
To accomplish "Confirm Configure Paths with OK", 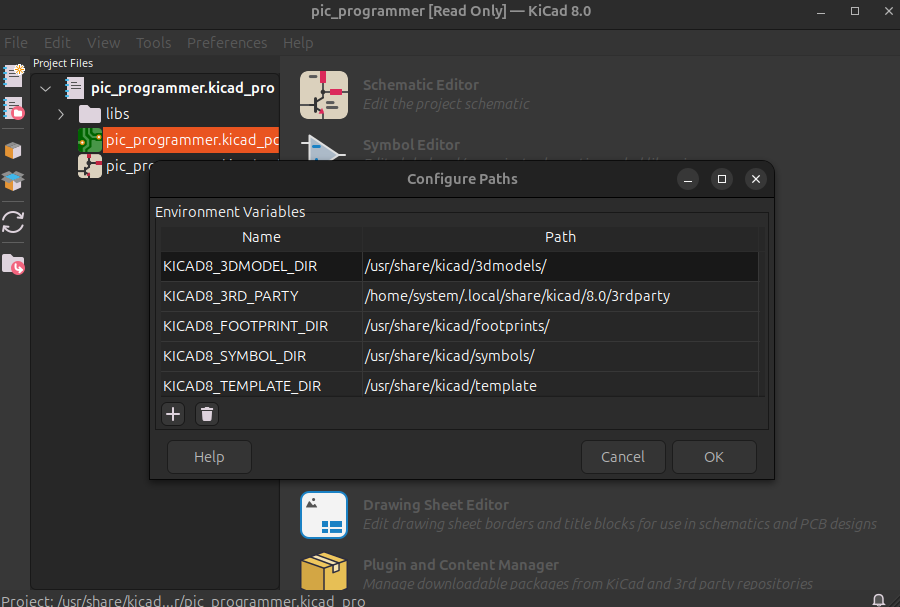I will click(x=714, y=457).
